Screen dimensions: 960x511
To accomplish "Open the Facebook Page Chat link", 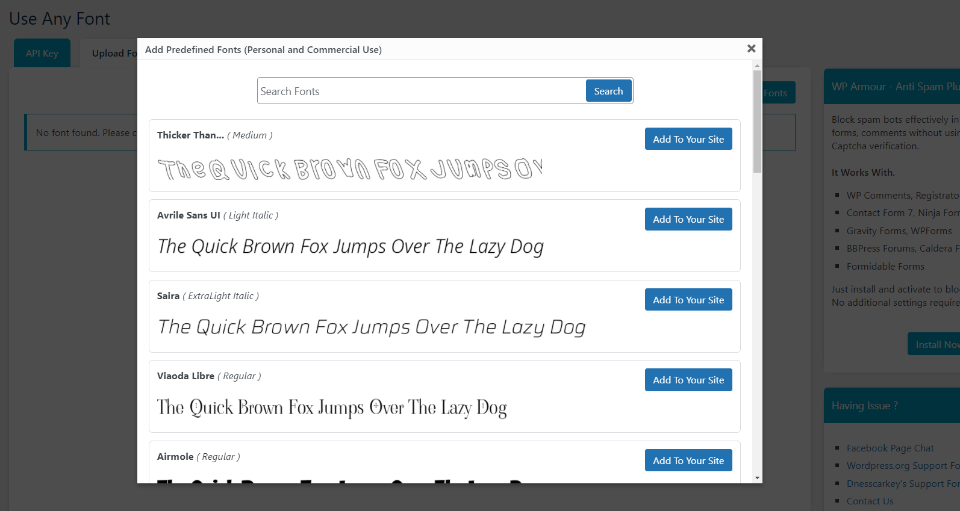I will coord(890,449).
